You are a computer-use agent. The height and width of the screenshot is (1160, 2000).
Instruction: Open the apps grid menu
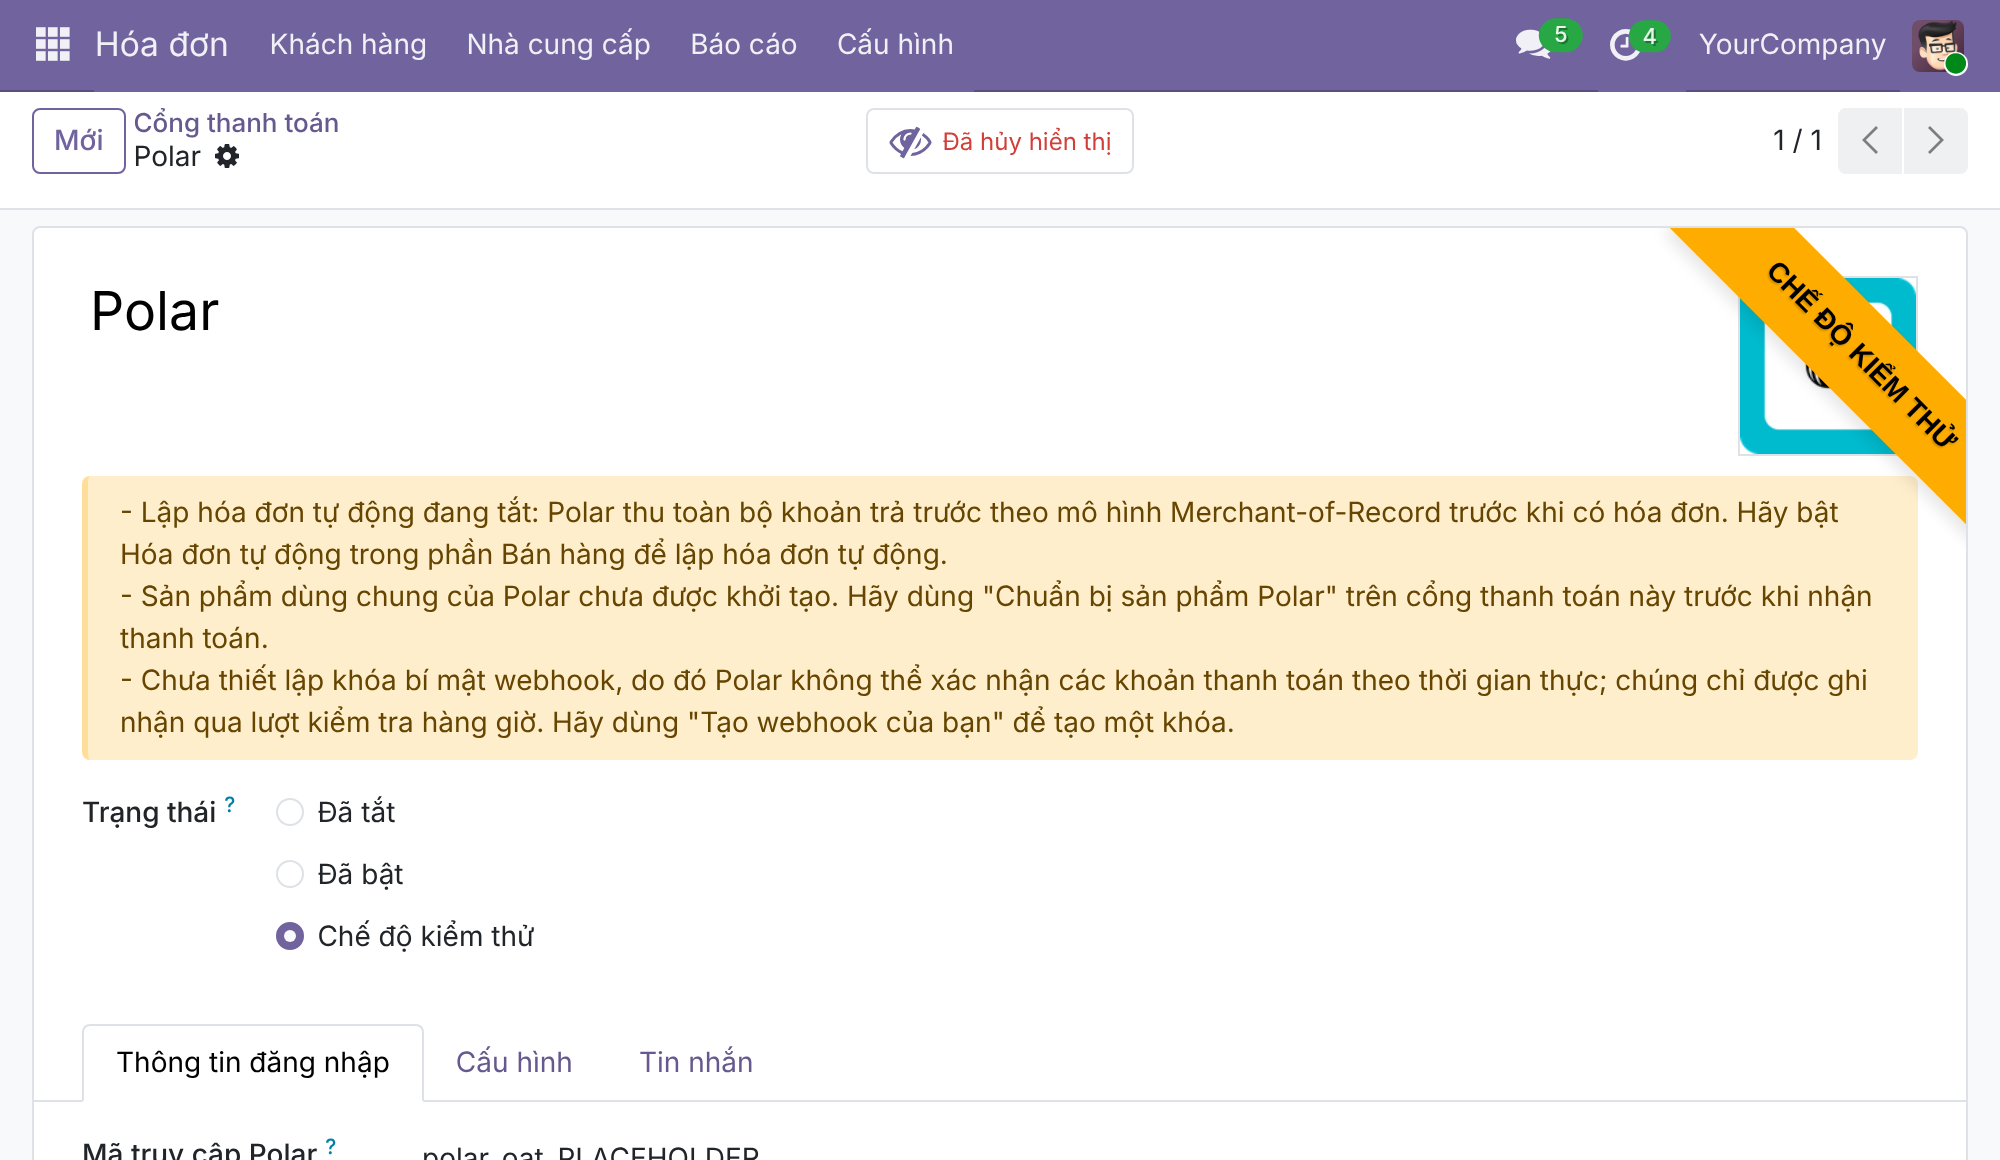52,44
